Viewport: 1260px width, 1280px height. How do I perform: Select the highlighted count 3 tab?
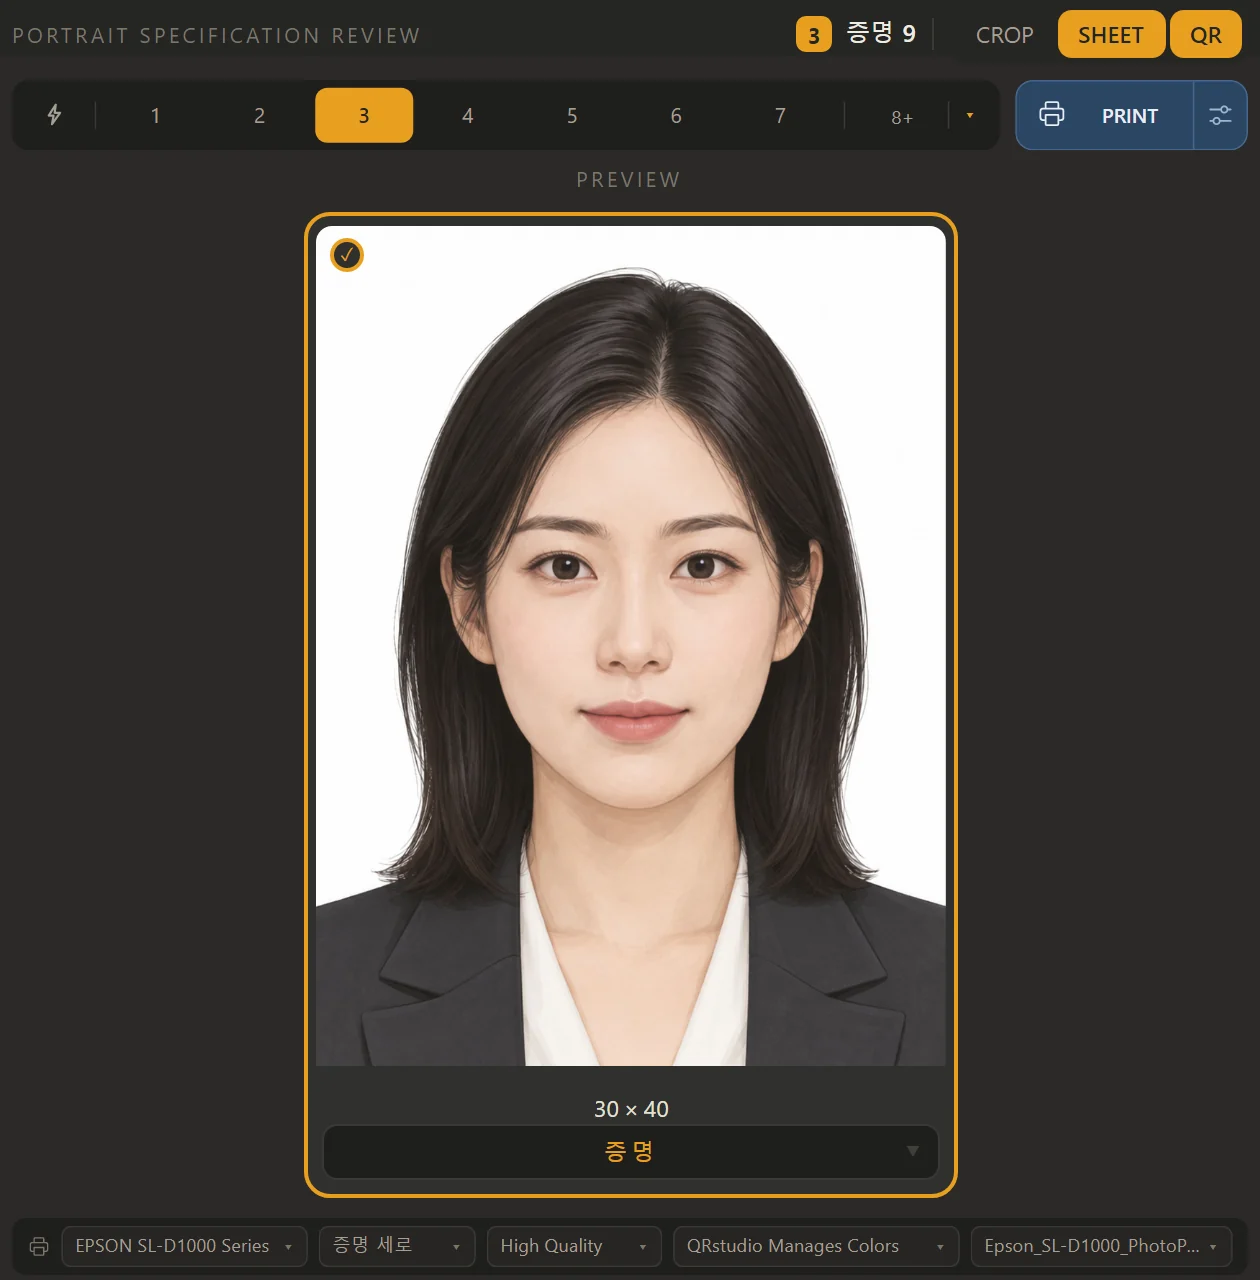364,115
